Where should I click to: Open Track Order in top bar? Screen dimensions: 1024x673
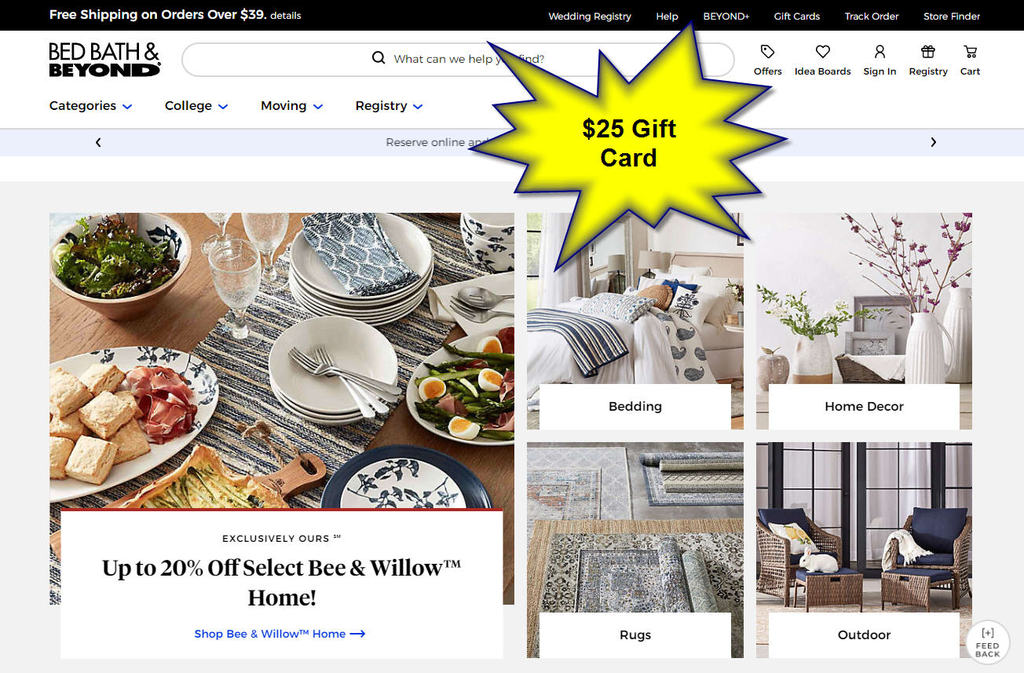(871, 16)
